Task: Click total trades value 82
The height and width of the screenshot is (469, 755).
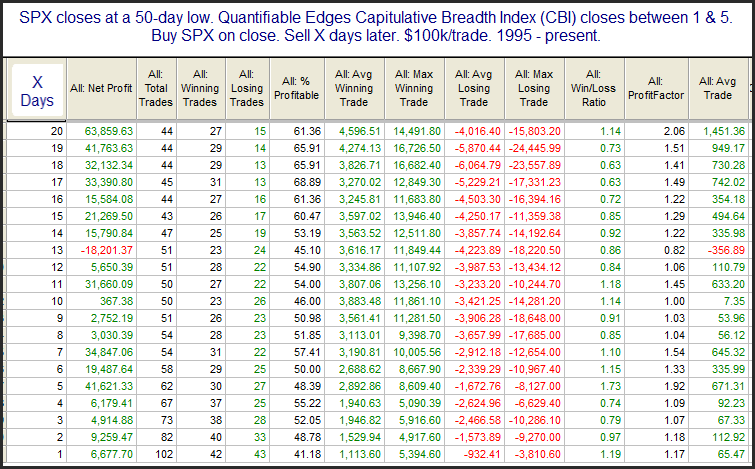Action: point(167,437)
